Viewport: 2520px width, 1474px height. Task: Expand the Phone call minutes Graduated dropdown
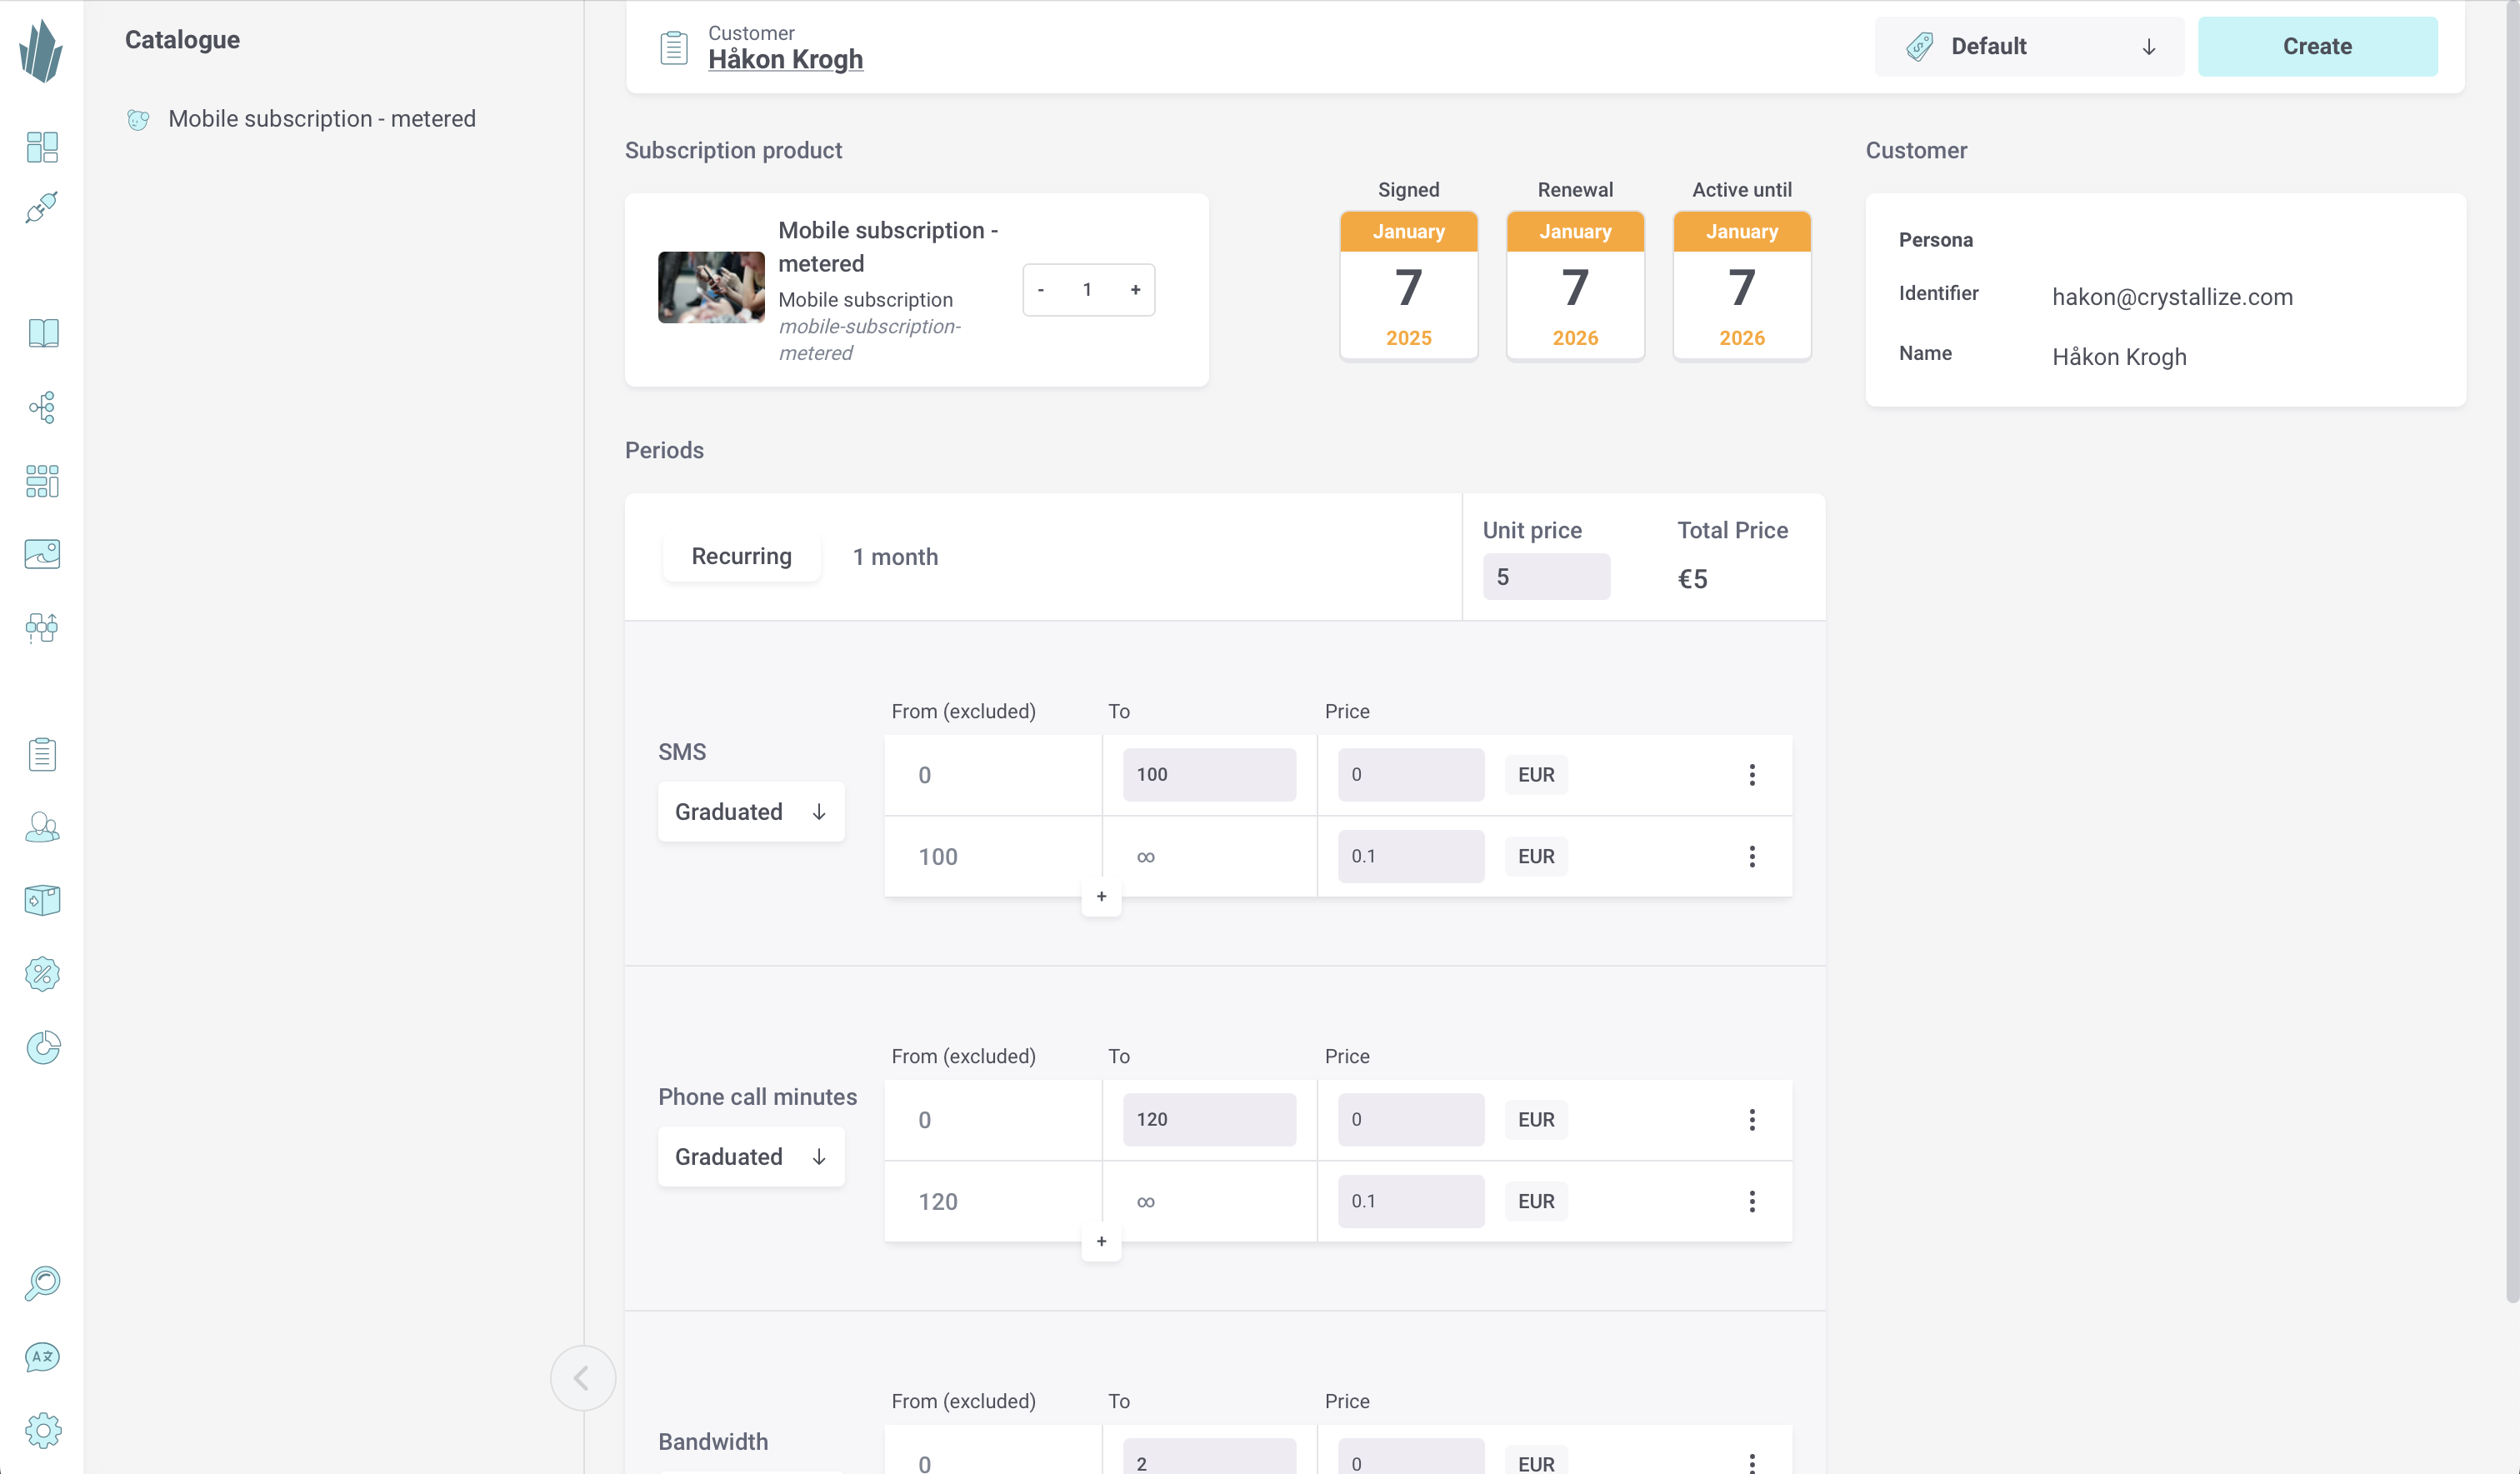[x=751, y=1157]
